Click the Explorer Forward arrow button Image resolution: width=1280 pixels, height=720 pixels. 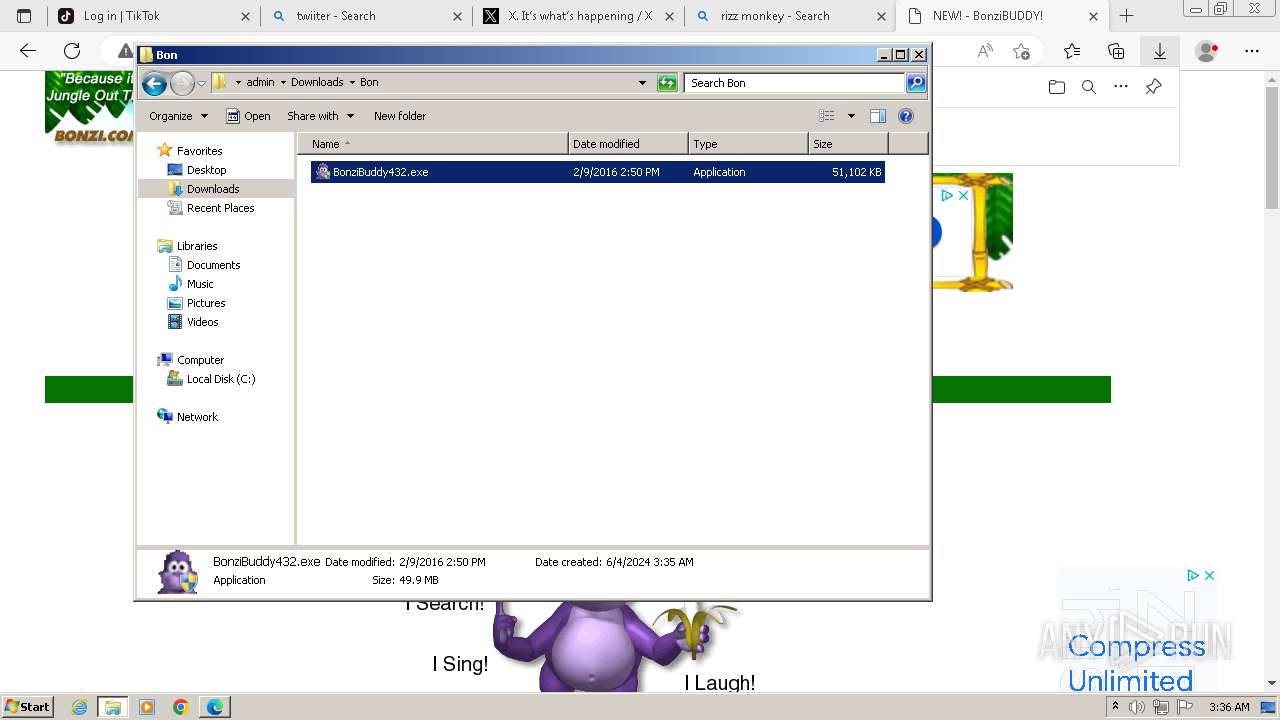pos(182,84)
